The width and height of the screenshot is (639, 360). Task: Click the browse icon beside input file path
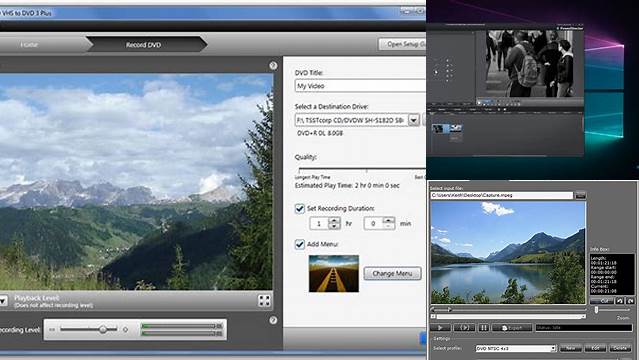click(580, 196)
